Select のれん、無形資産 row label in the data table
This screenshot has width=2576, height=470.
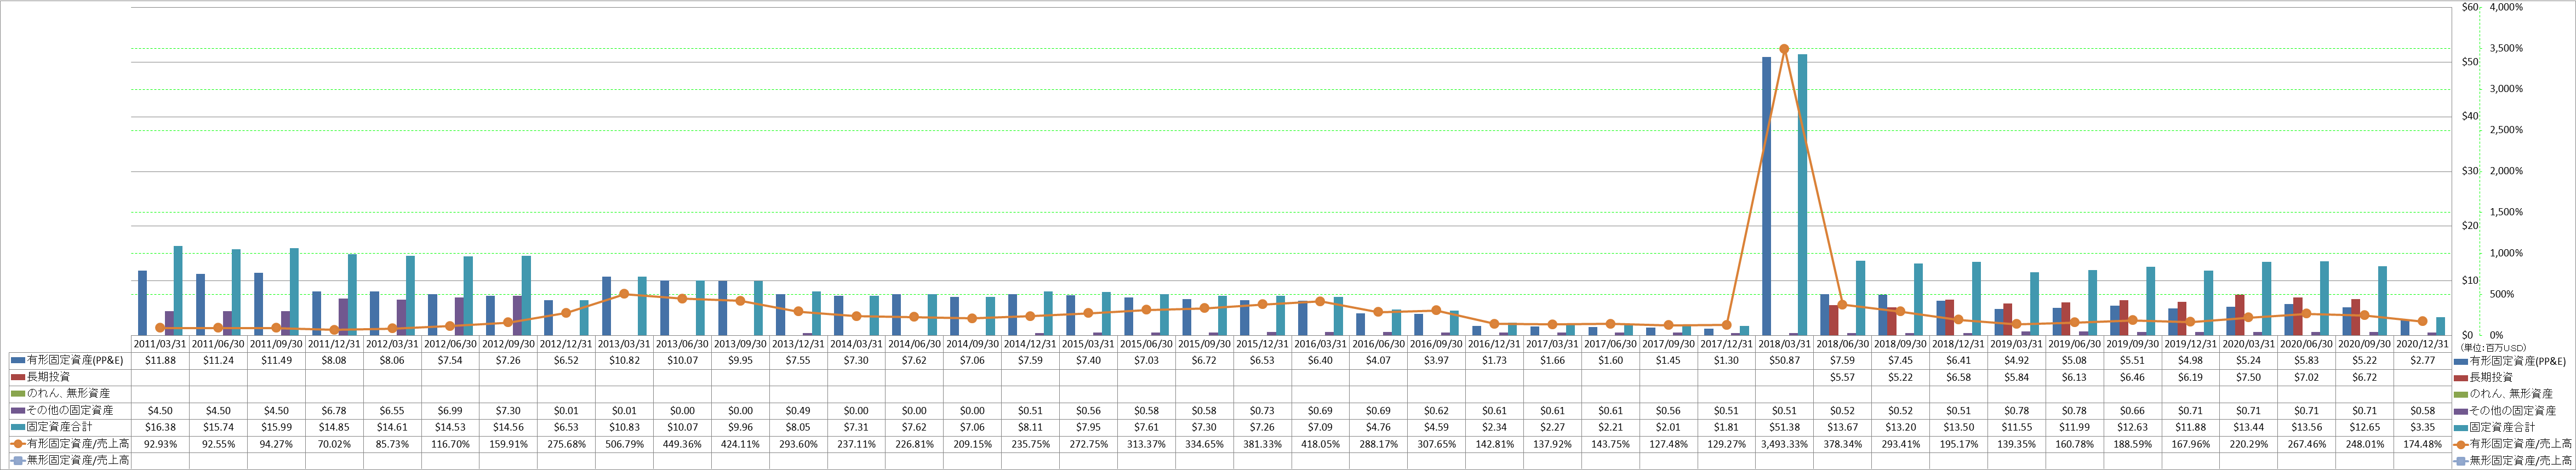(68, 394)
